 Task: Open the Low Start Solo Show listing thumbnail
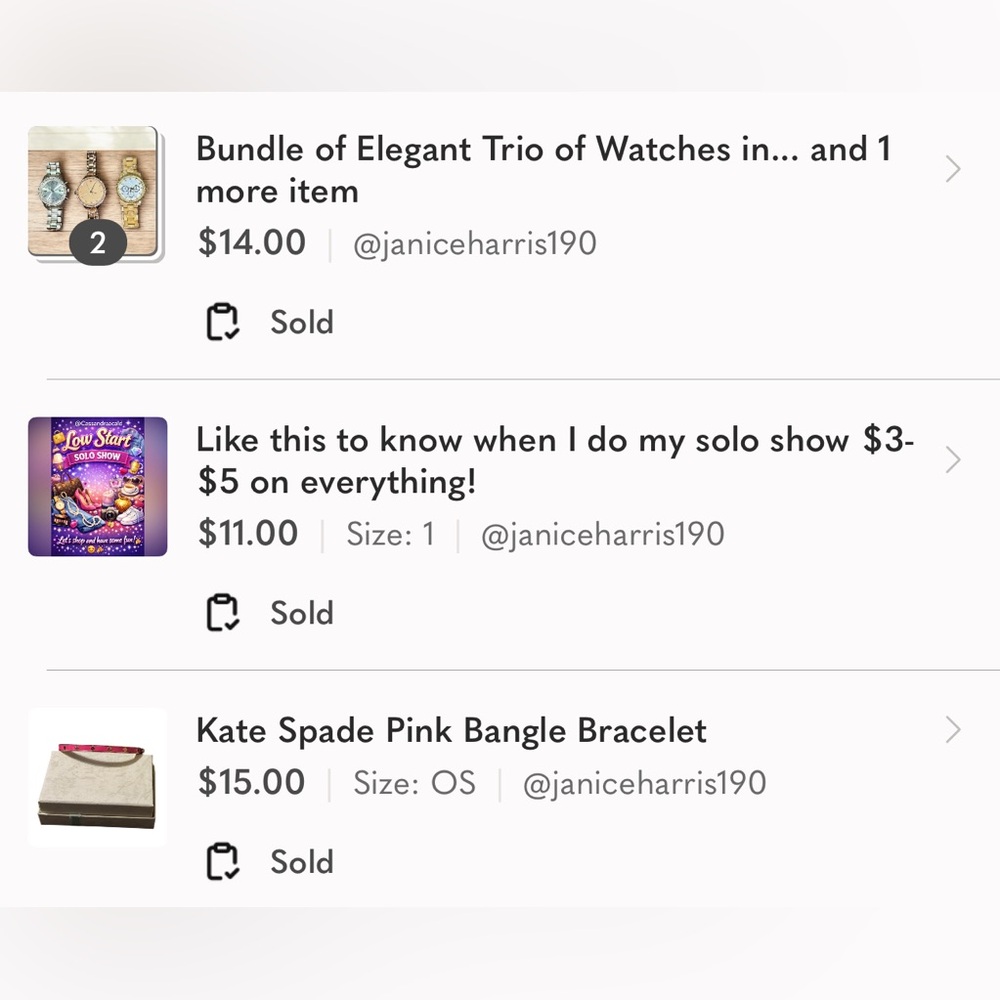[96, 486]
